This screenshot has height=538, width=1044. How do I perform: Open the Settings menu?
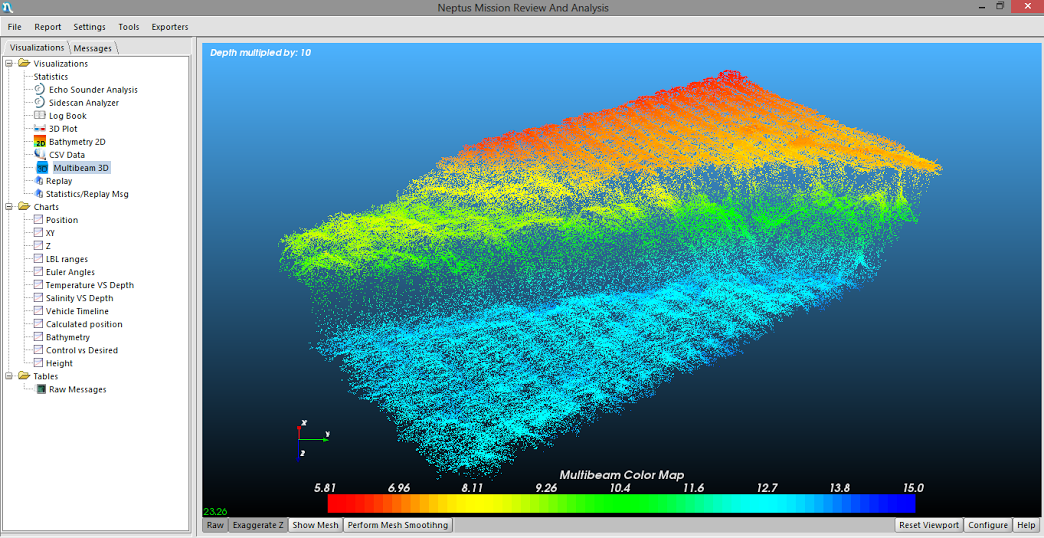89,27
